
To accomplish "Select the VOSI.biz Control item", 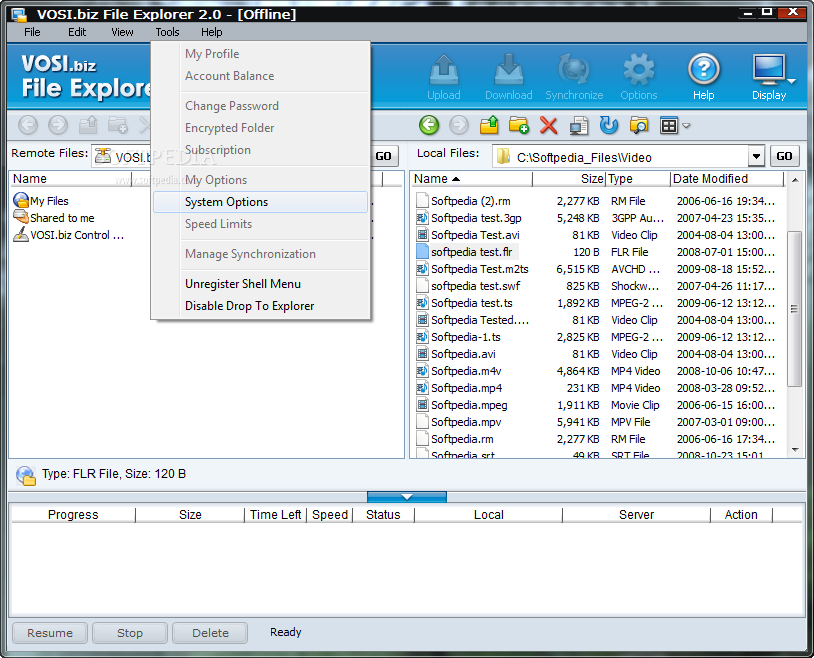I will [69, 235].
